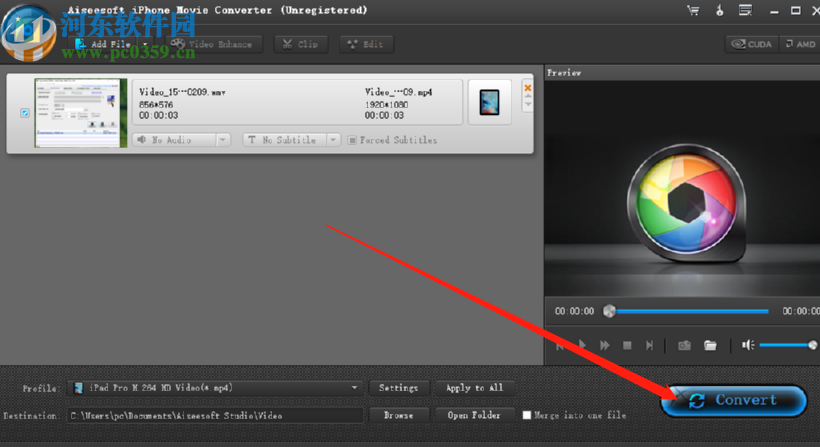Viewport: 820px width, 447px height.
Task: Adjust the volume slider
Action: [x=788, y=345]
